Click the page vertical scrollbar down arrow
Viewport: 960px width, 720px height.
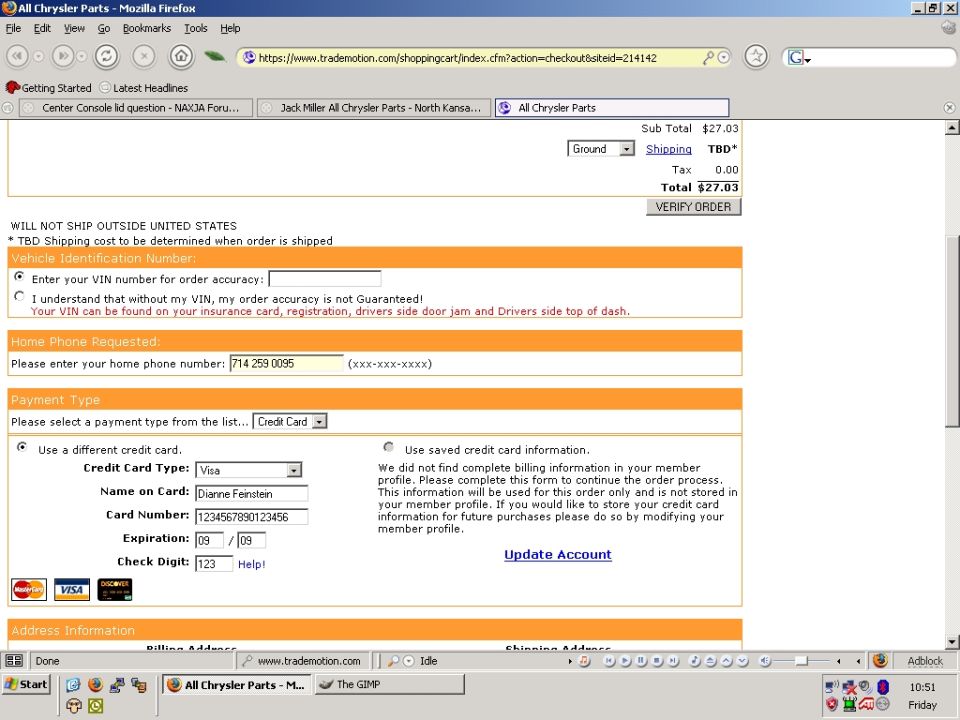click(952, 642)
